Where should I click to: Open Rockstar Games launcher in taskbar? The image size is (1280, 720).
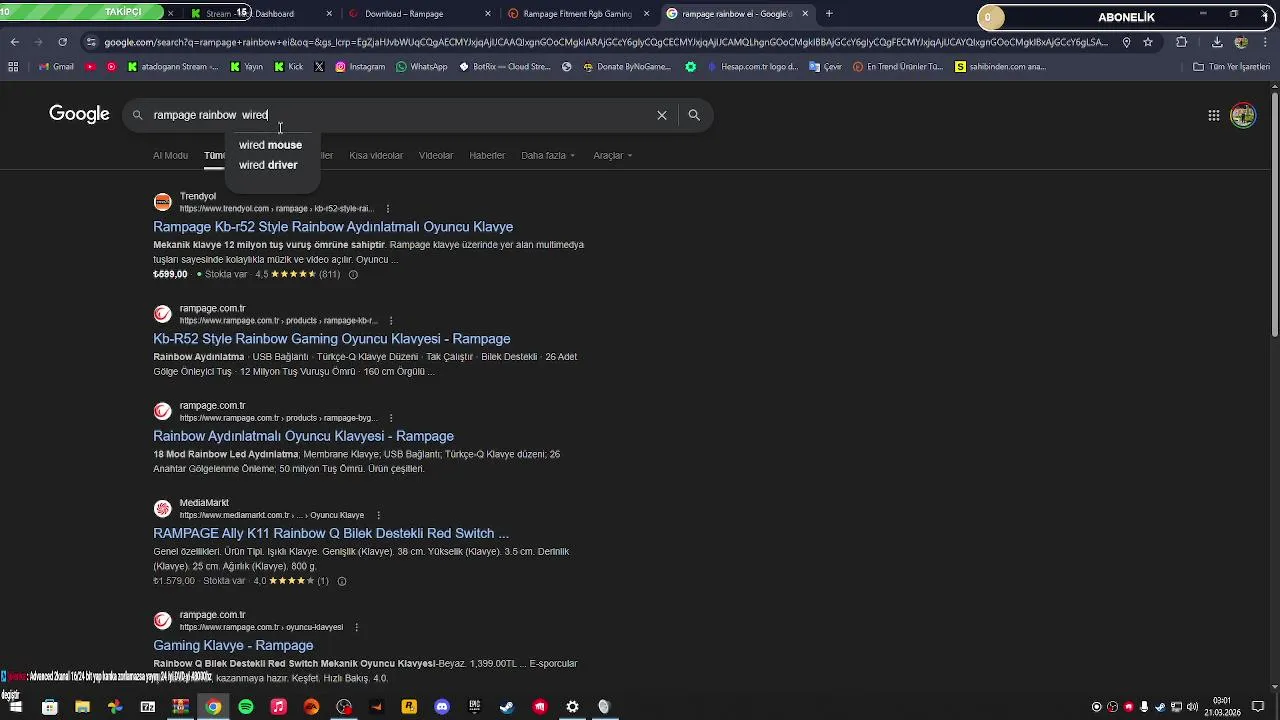click(x=409, y=707)
